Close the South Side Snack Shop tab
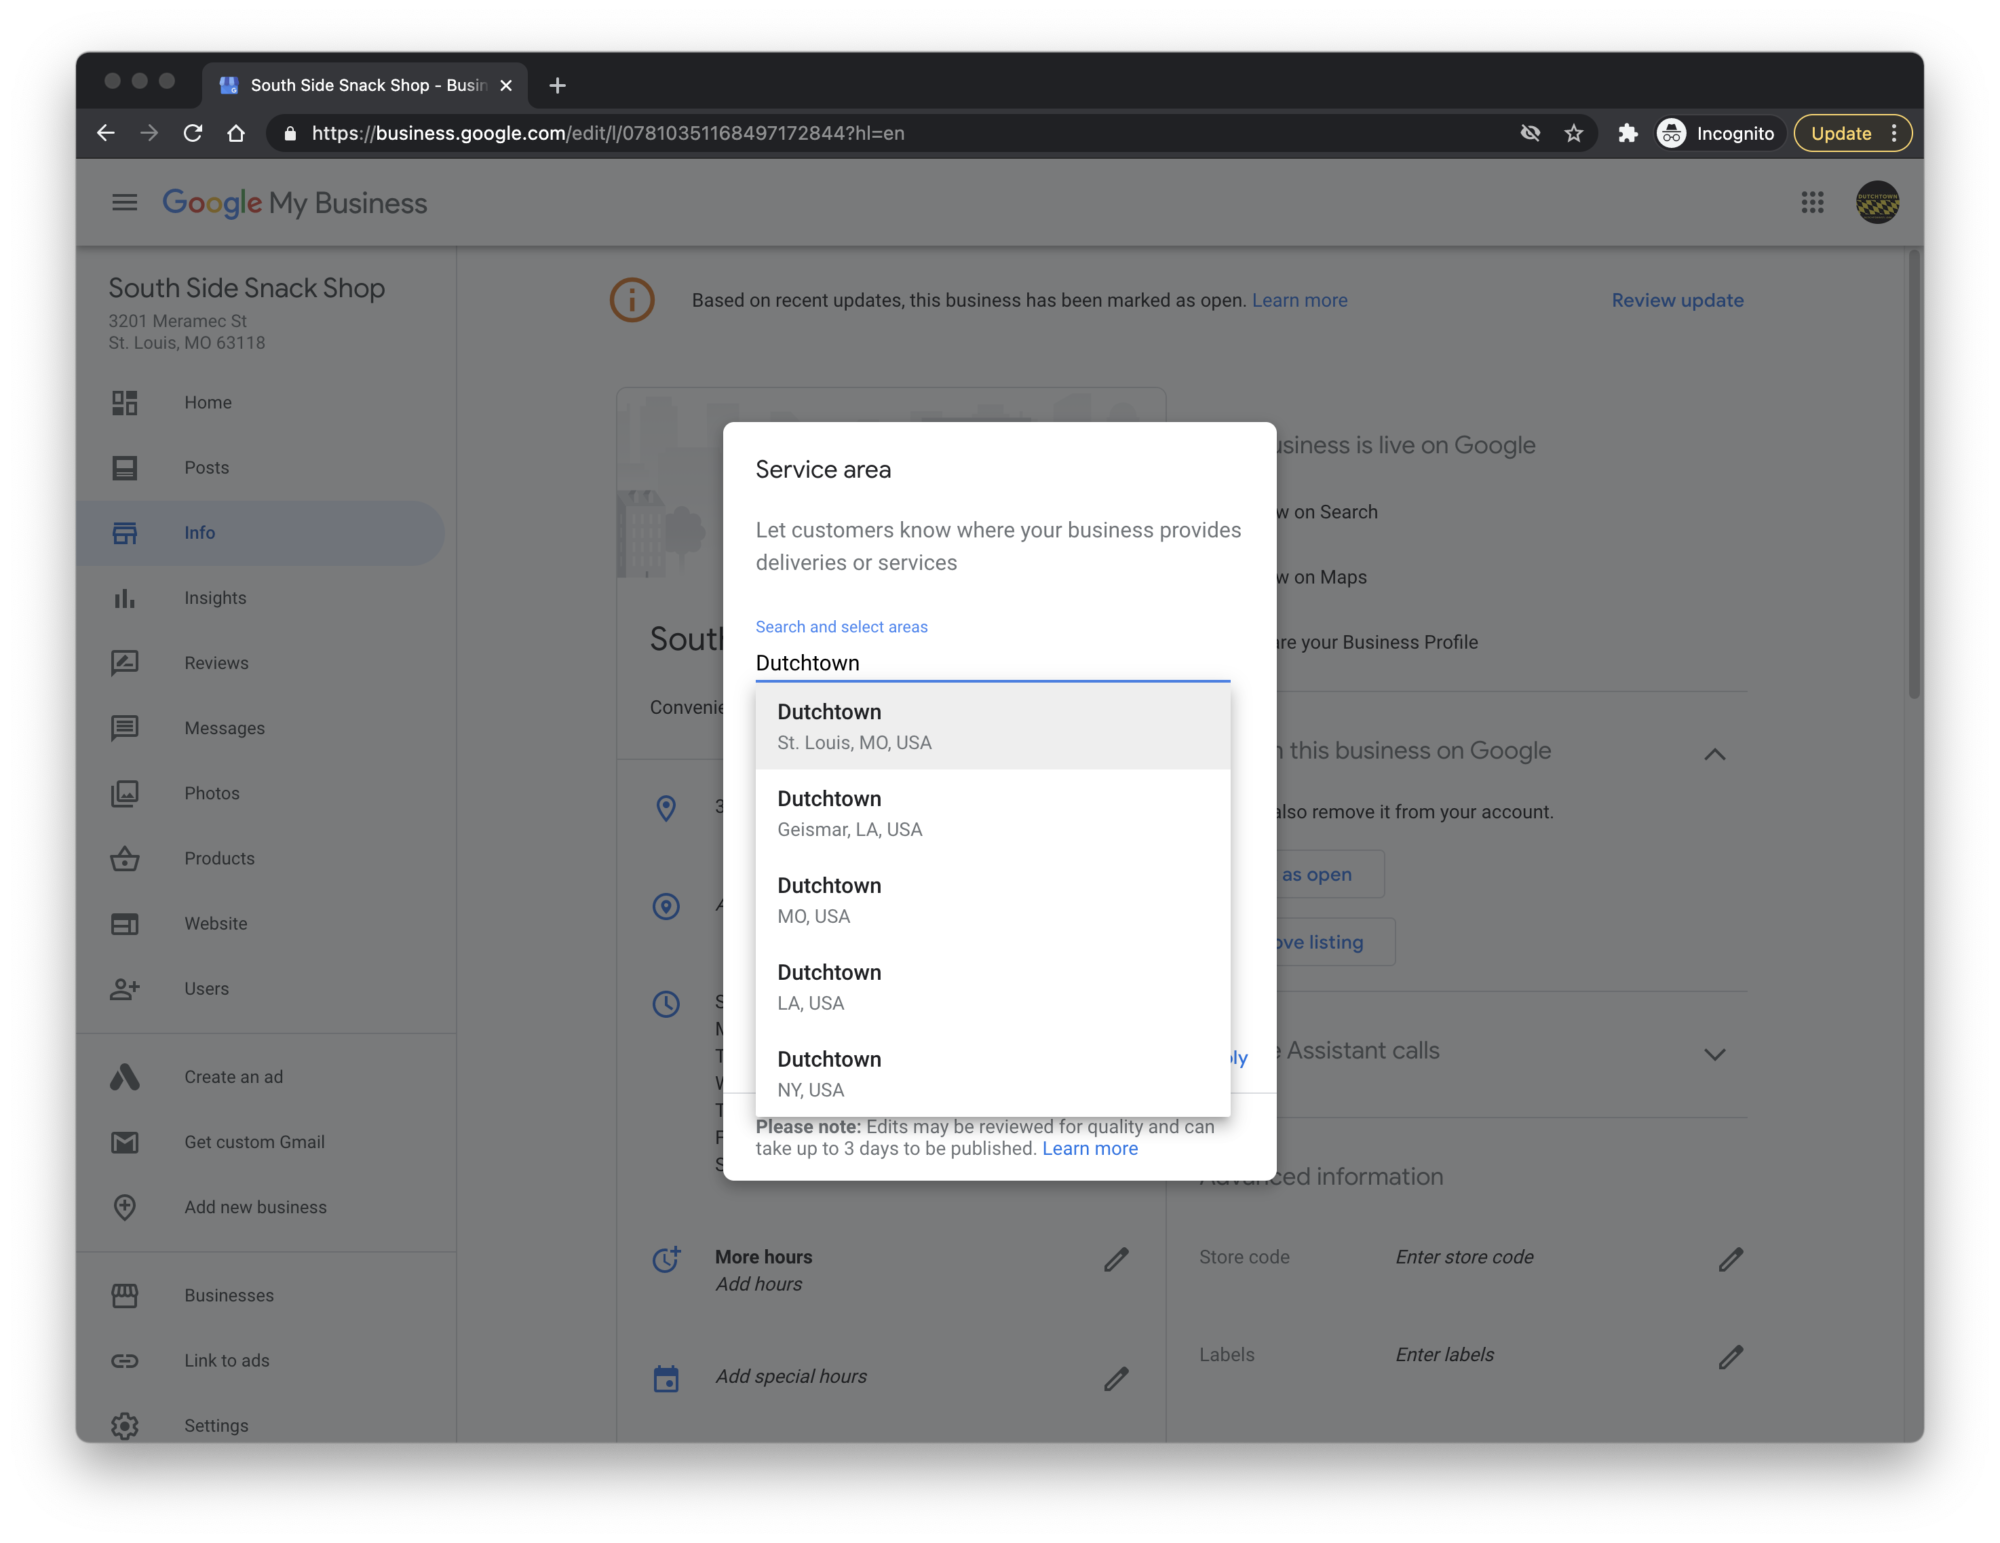The height and width of the screenshot is (1543, 2000). click(506, 85)
